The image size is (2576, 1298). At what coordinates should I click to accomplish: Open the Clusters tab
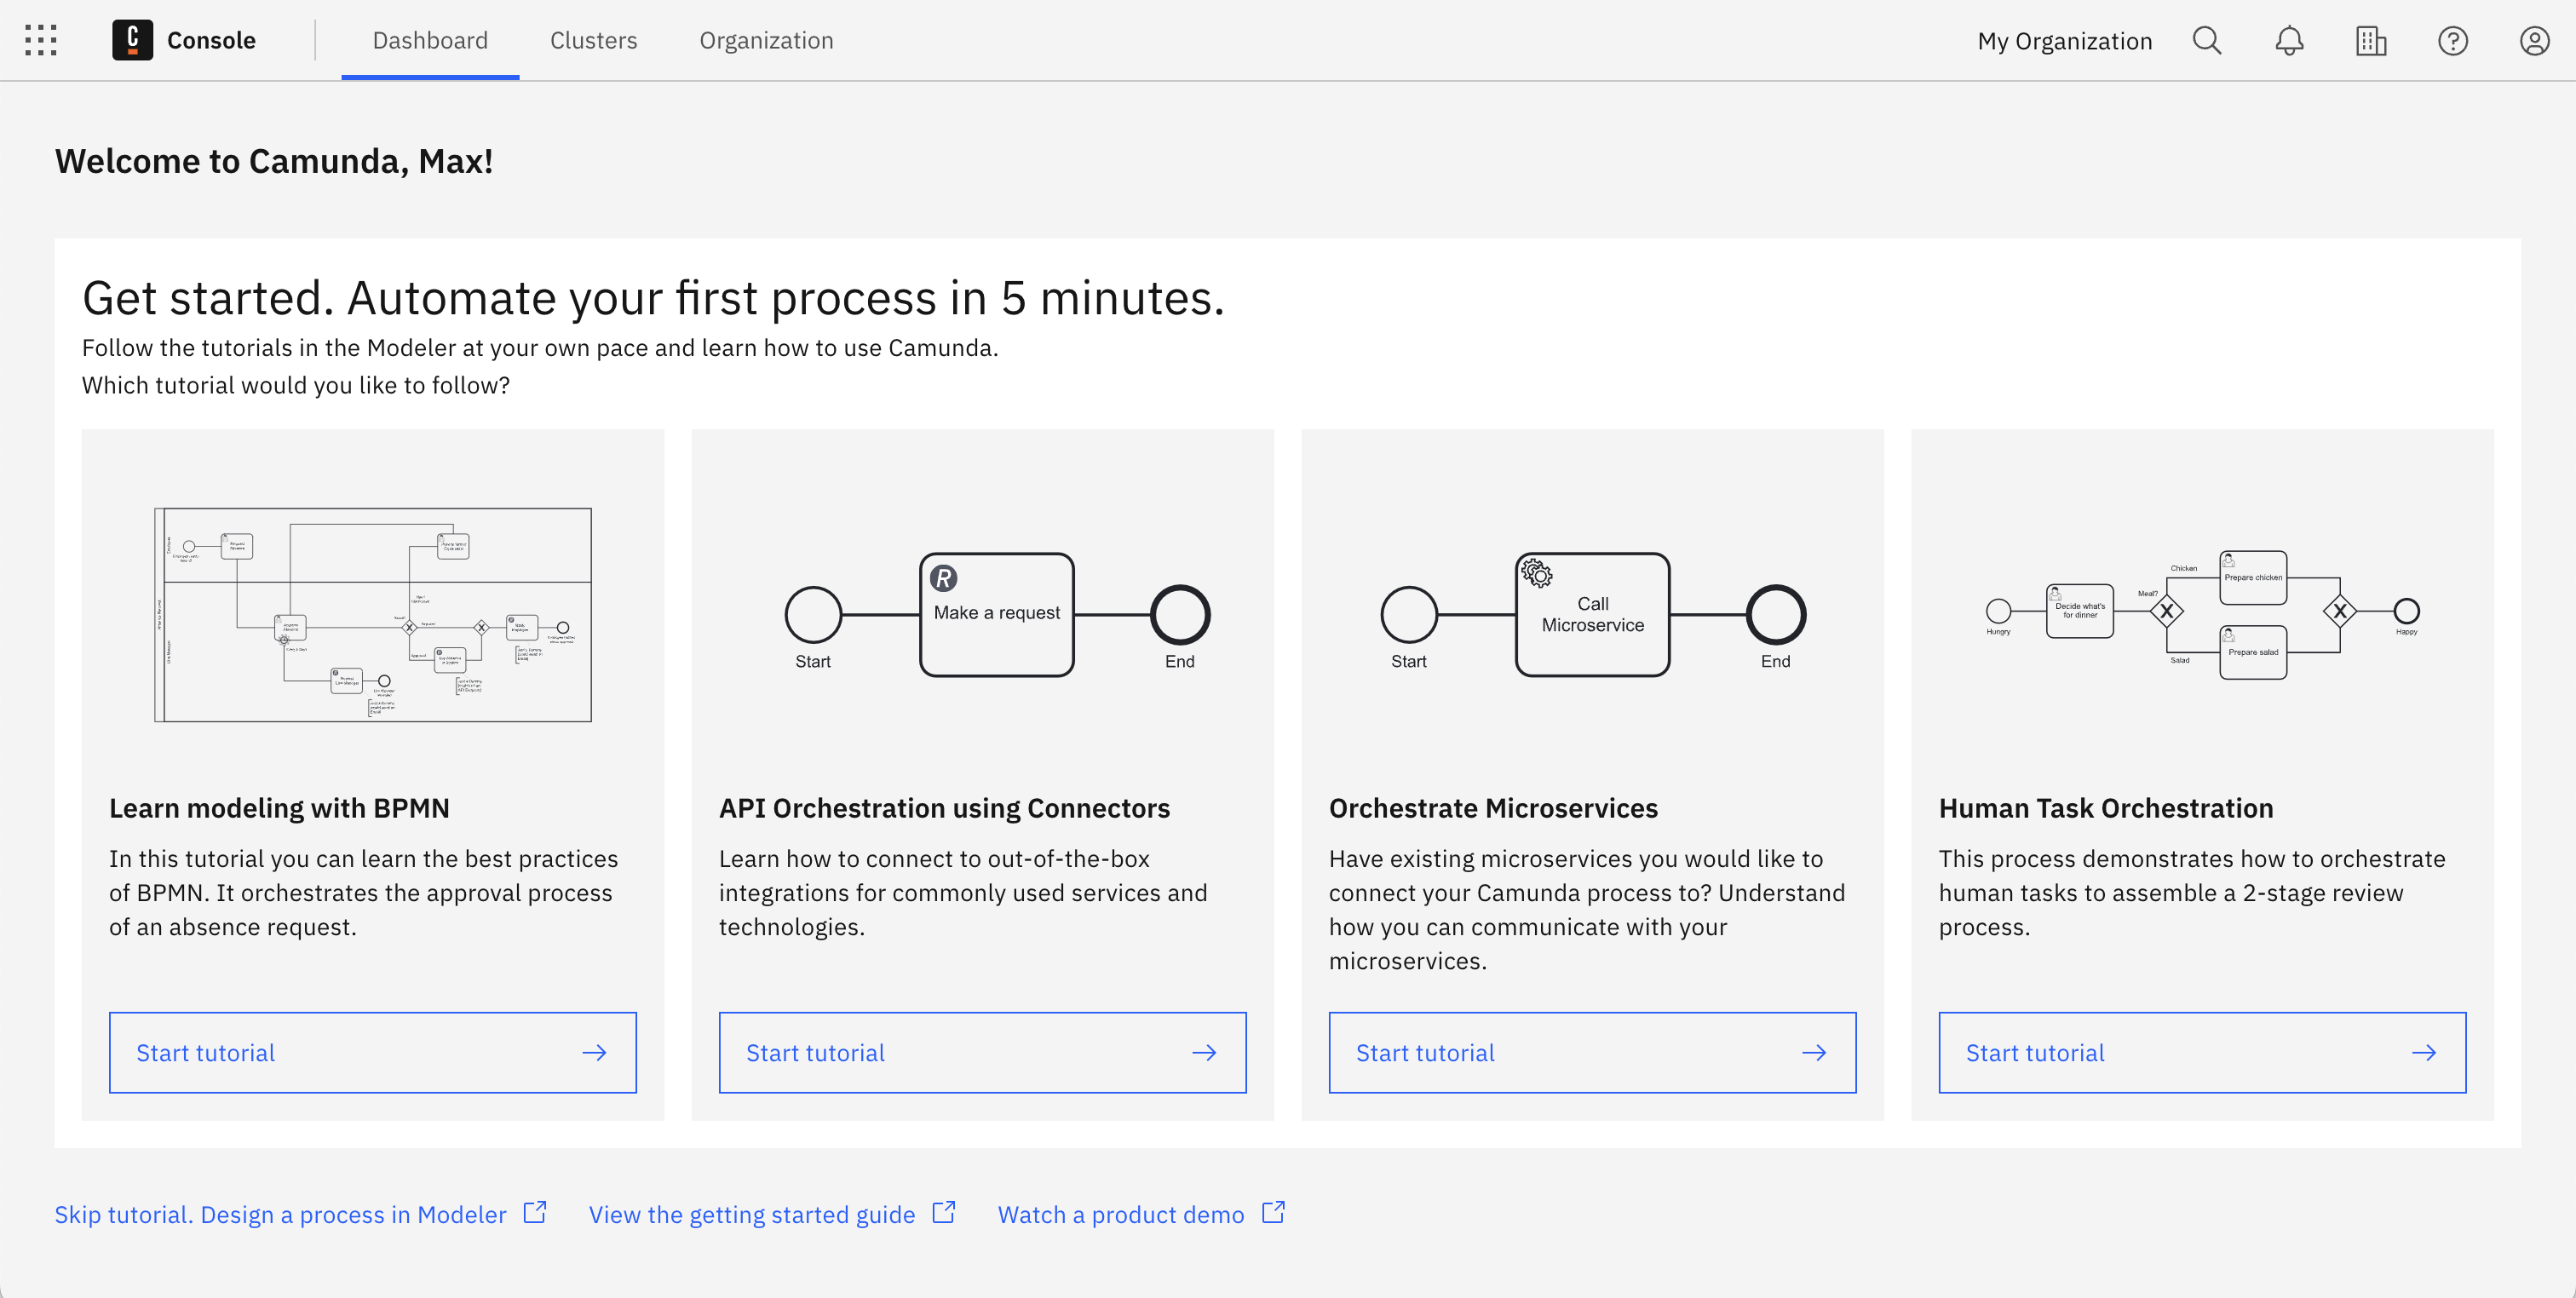[593, 40]
